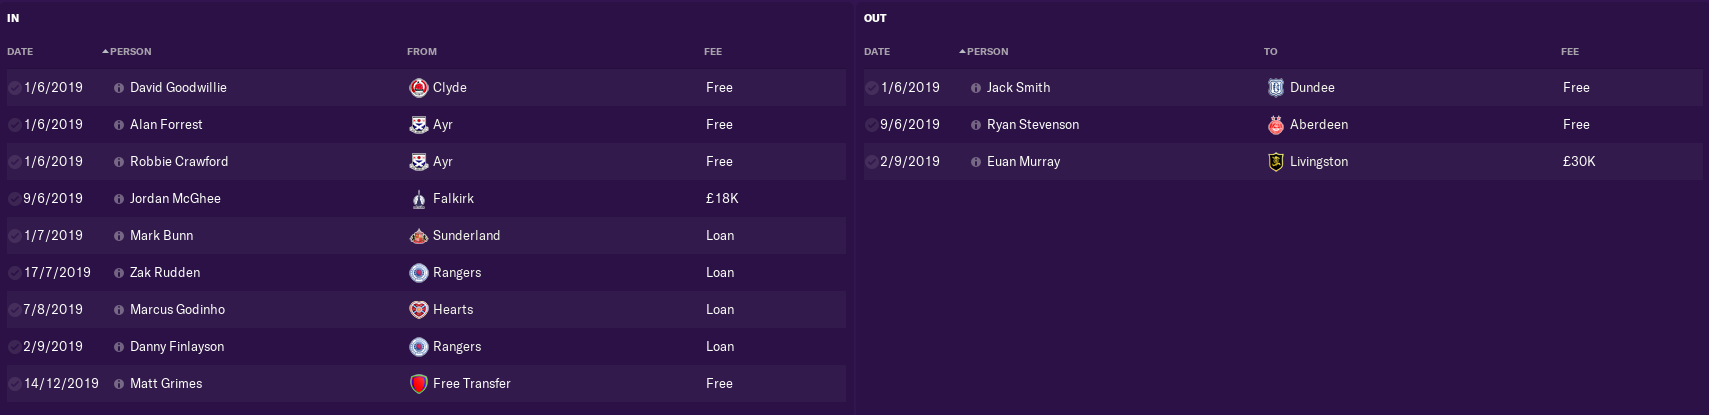1709x415 pixels.
Task: Sort outgoing transfers by Person column
Action: pos(984,51)
